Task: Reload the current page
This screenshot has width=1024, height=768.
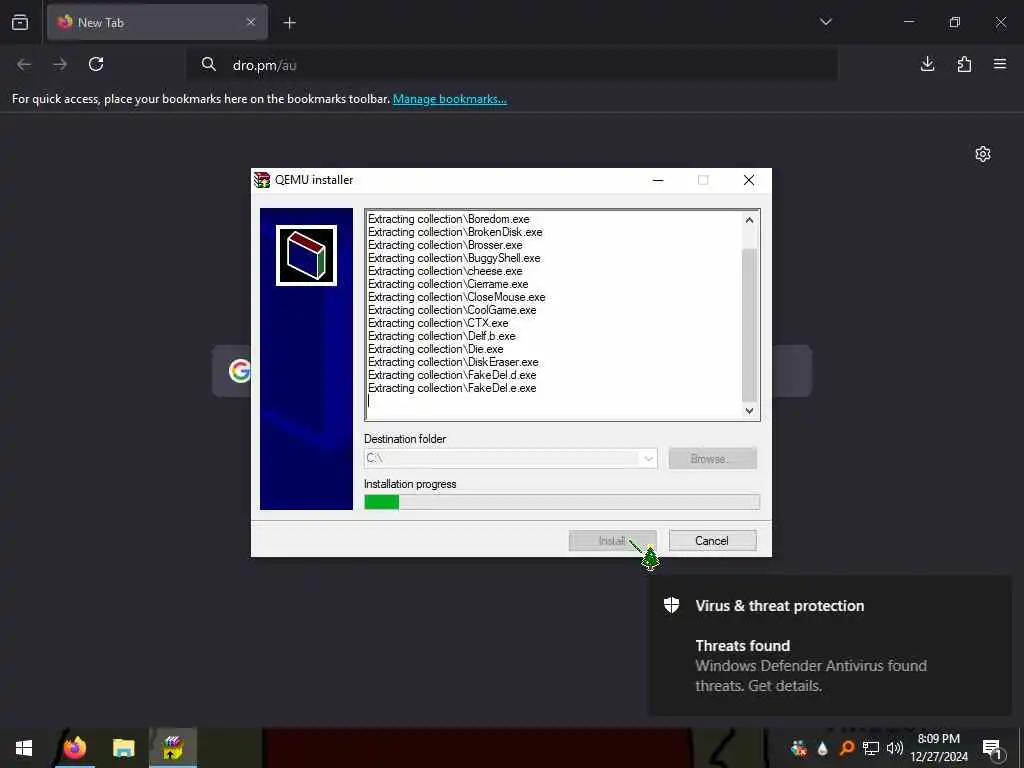Action: pos(96,64)
